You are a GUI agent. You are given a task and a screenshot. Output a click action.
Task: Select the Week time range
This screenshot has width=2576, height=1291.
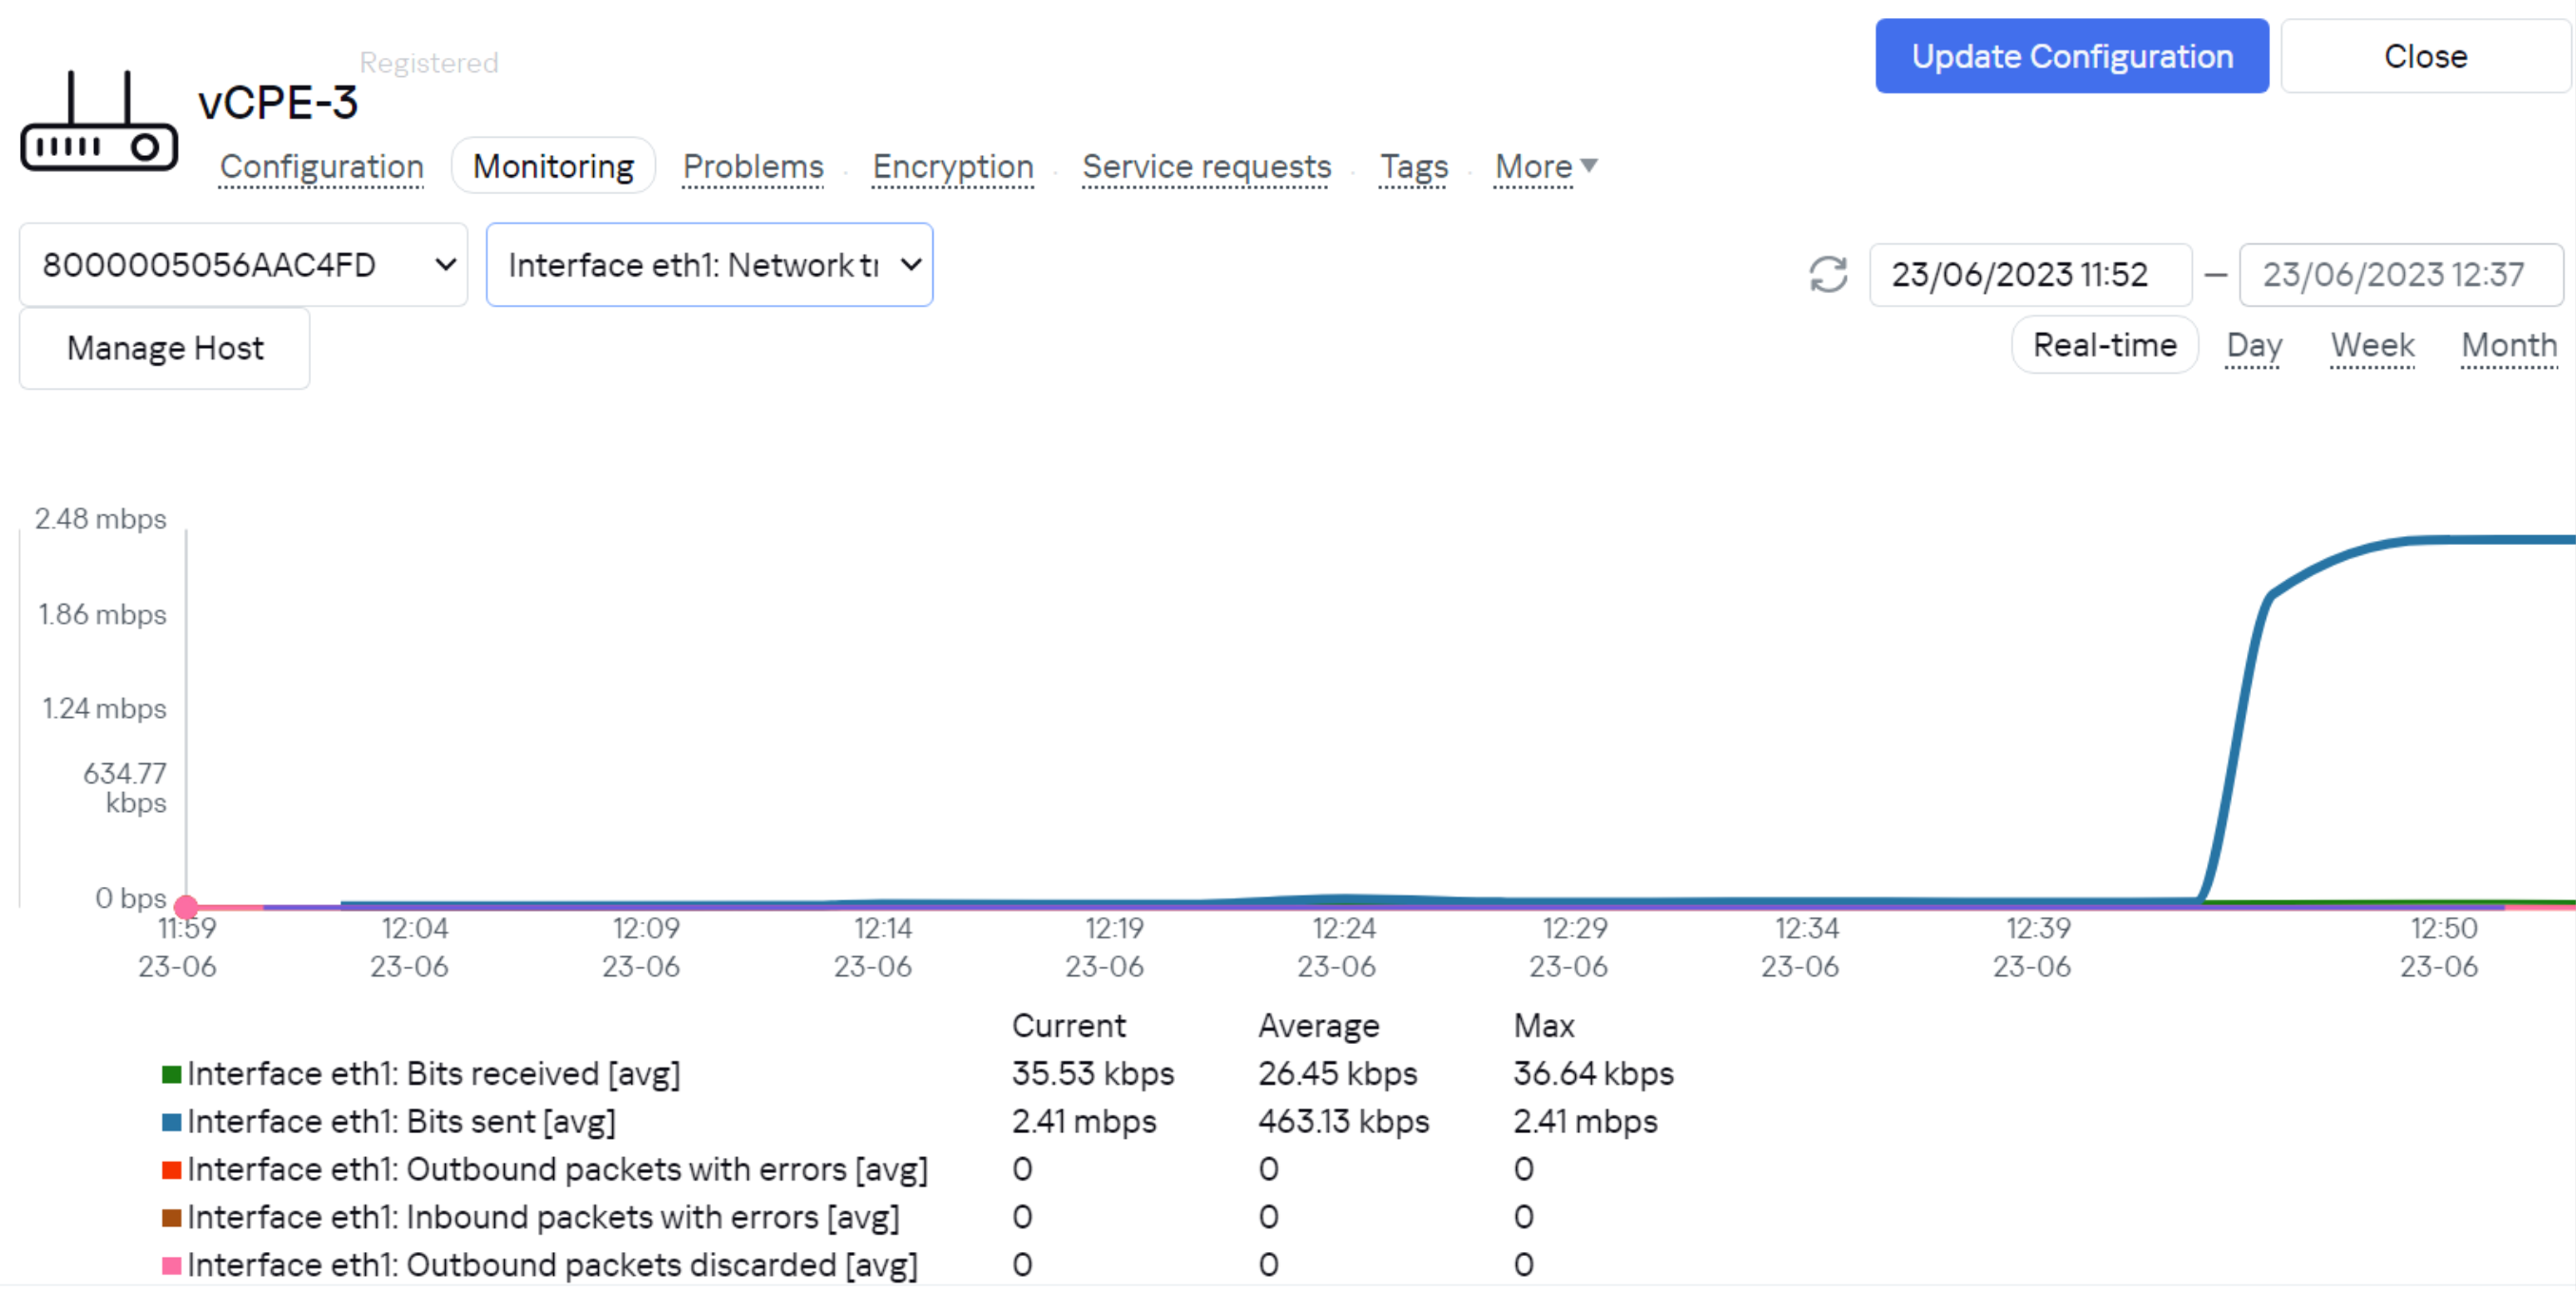[x=2372, y=345]
